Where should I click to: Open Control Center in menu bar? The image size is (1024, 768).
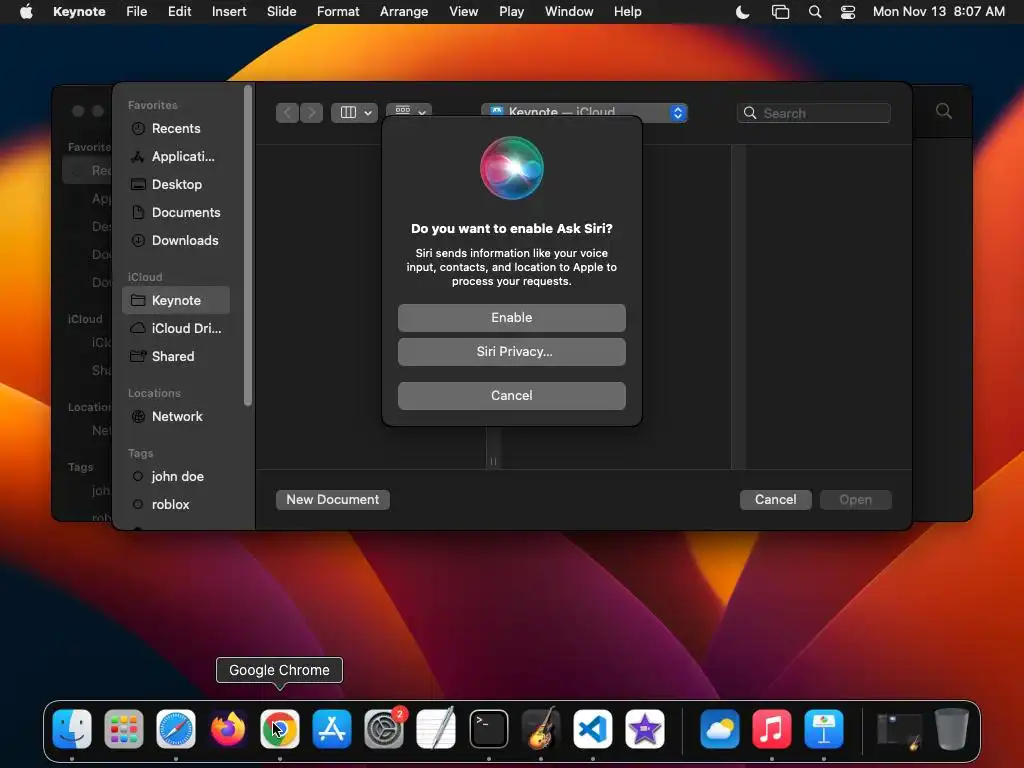pyautogui.click(x=848, y=12)
